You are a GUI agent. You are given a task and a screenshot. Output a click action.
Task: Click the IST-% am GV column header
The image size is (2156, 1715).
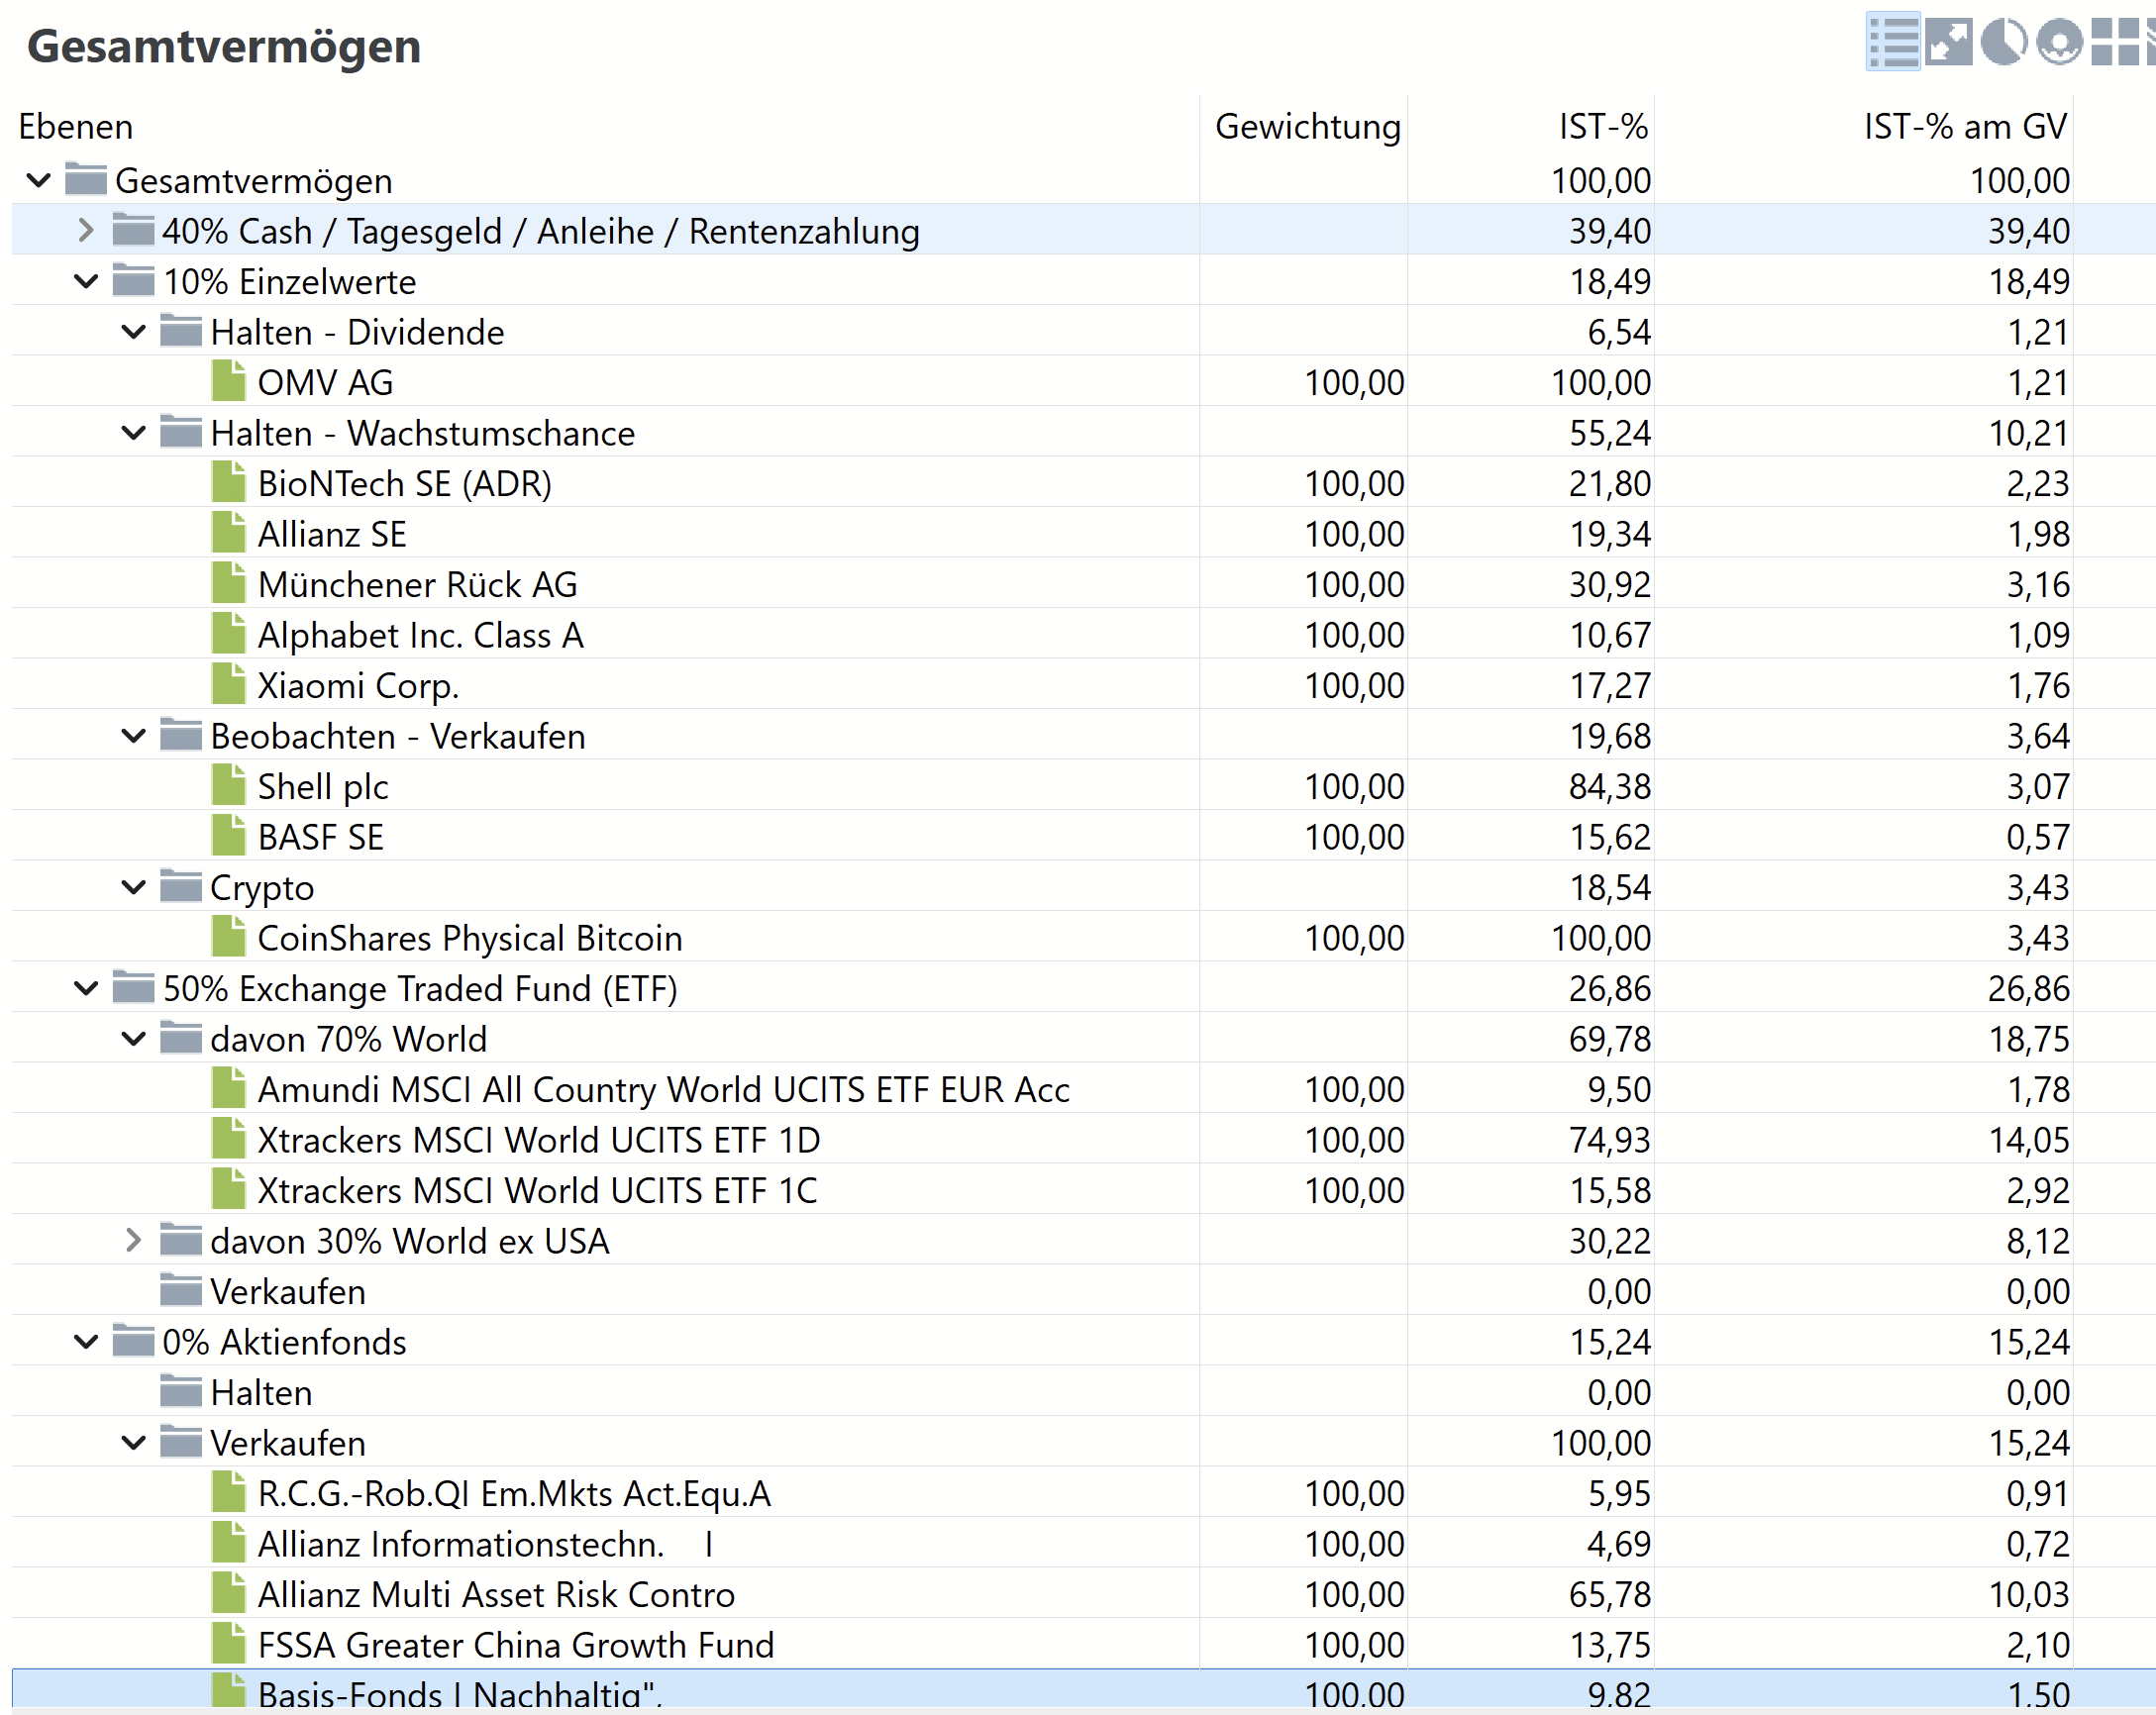pyautogui.click(x=1964, y=126)
